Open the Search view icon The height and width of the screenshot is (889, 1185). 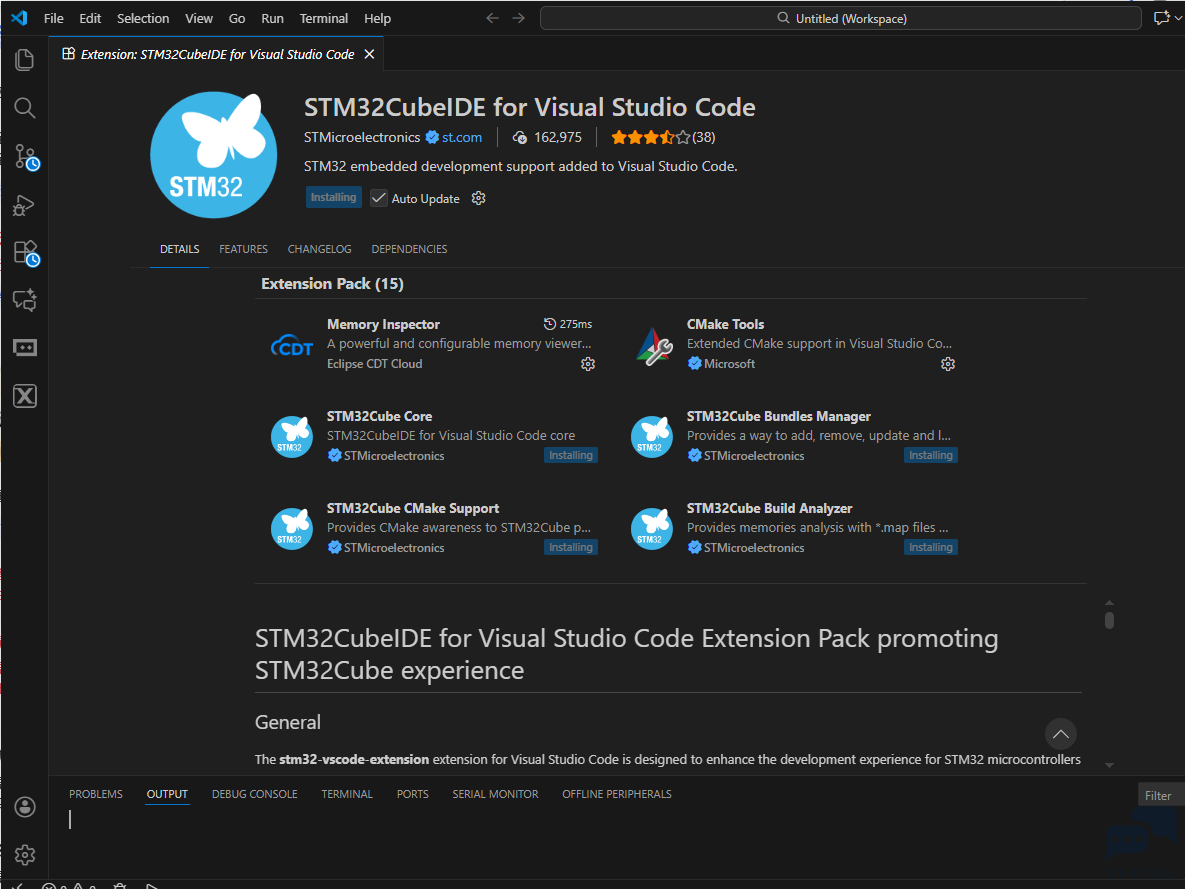[25, 108]
